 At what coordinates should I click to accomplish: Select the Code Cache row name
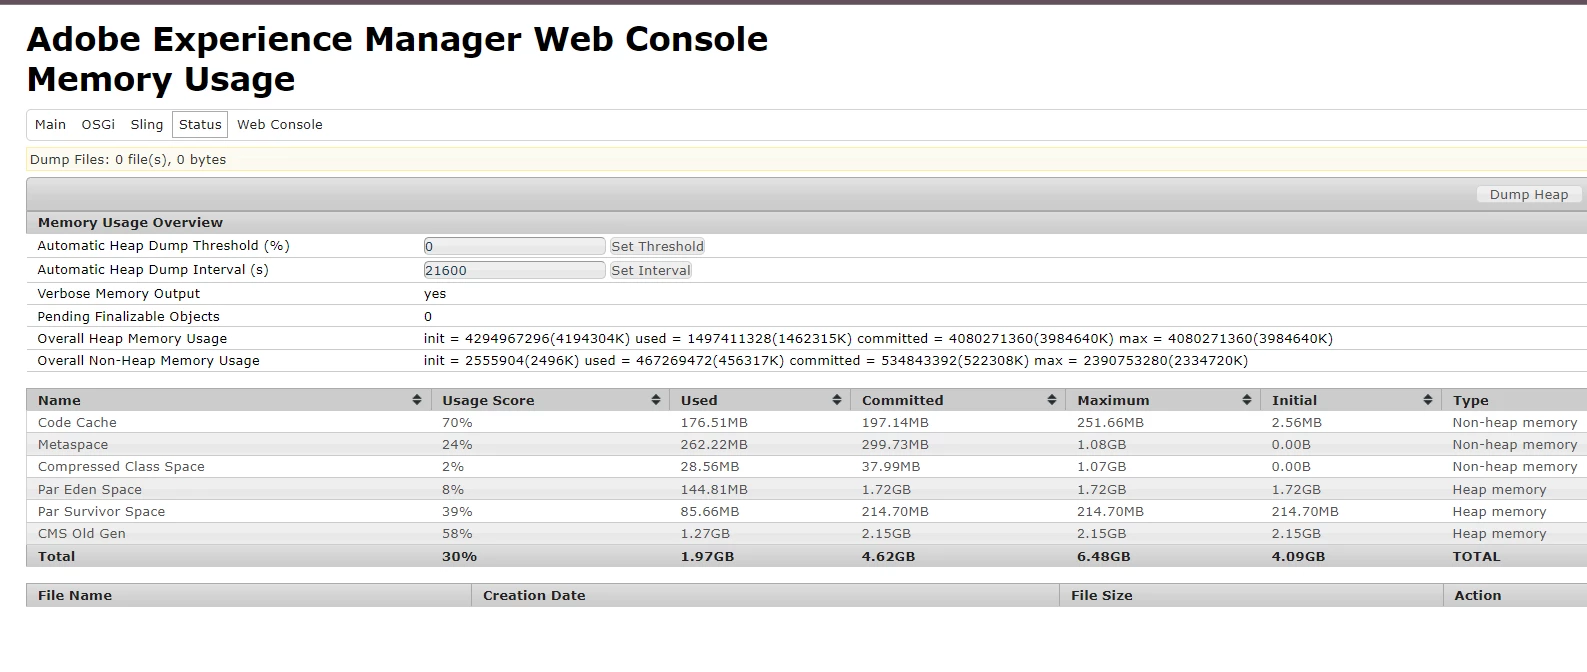click(77, 423)
